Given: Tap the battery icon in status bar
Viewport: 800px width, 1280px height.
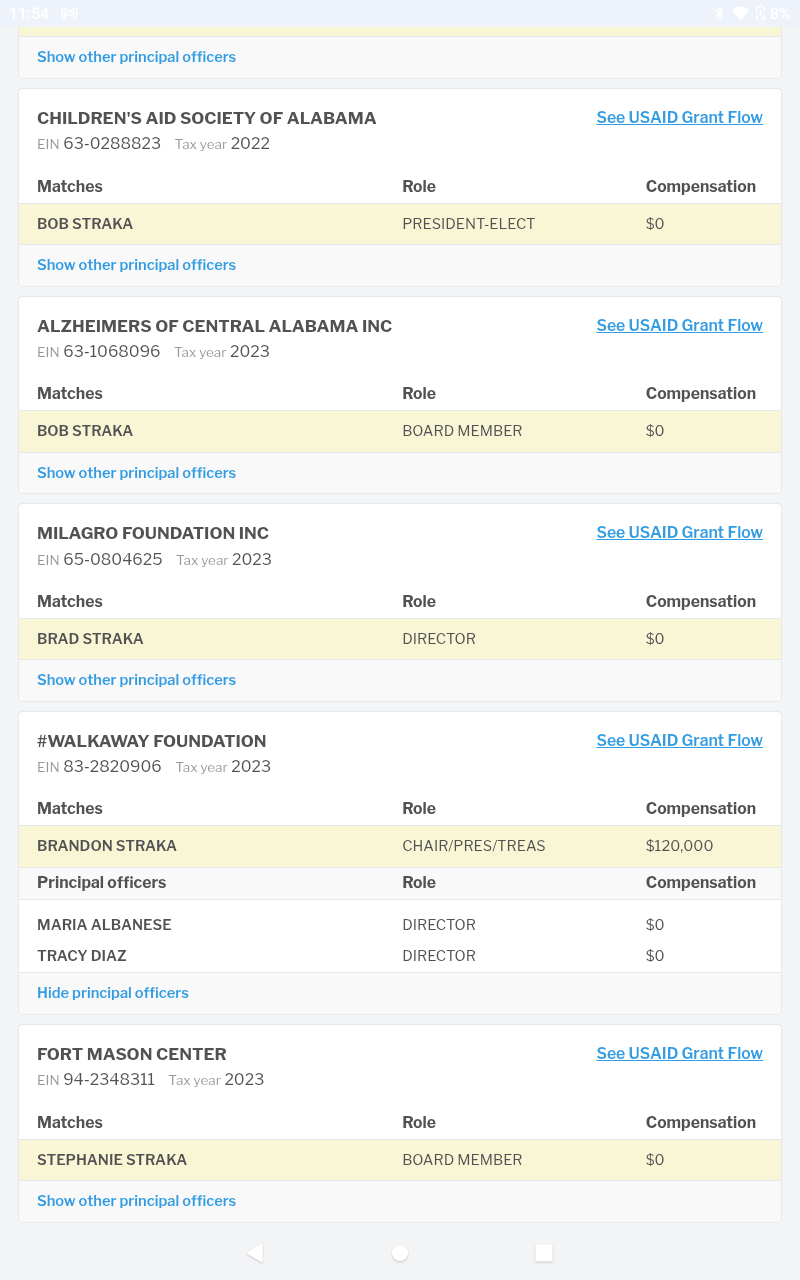Looking at the screenshot, I should pyautogui.click(x=760, y=13).
